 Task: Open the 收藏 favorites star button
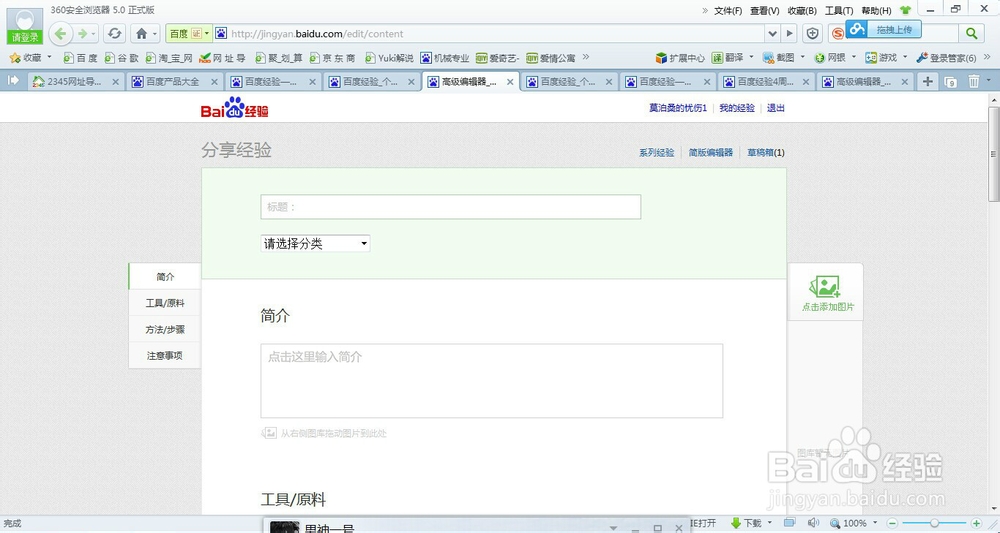[26, 57]
